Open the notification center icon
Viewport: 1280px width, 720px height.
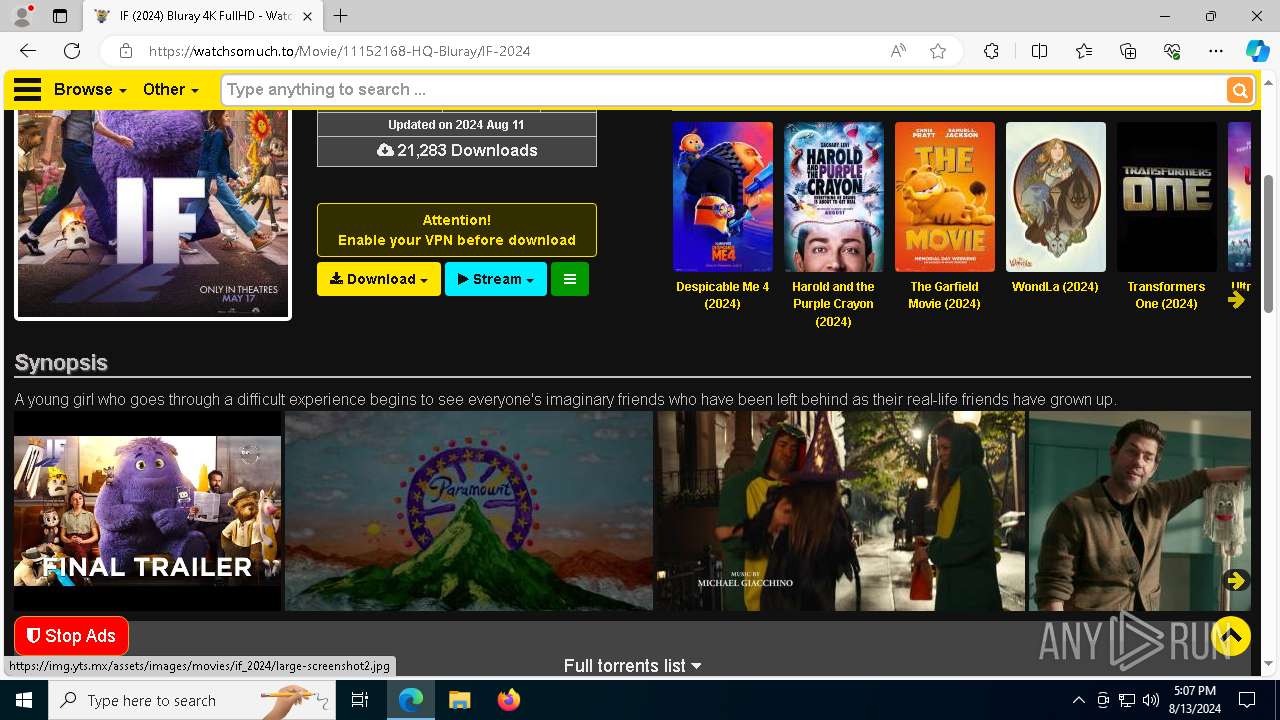(1247, 700)
